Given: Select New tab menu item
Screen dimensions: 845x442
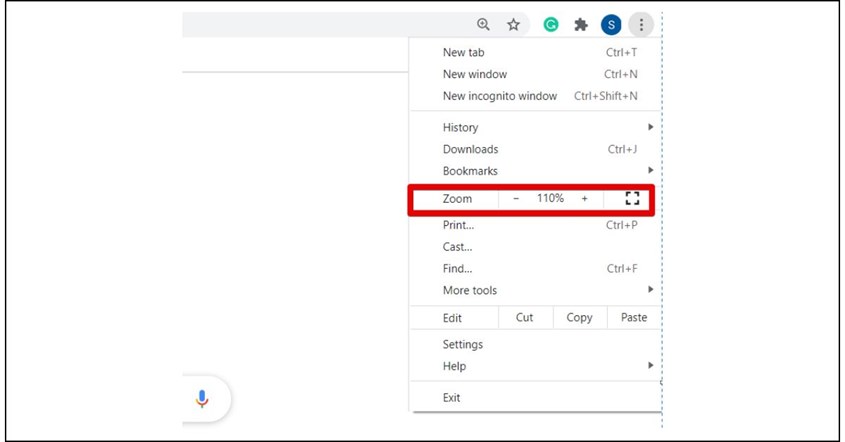Looking at the screenshot, I should (536, 52).
